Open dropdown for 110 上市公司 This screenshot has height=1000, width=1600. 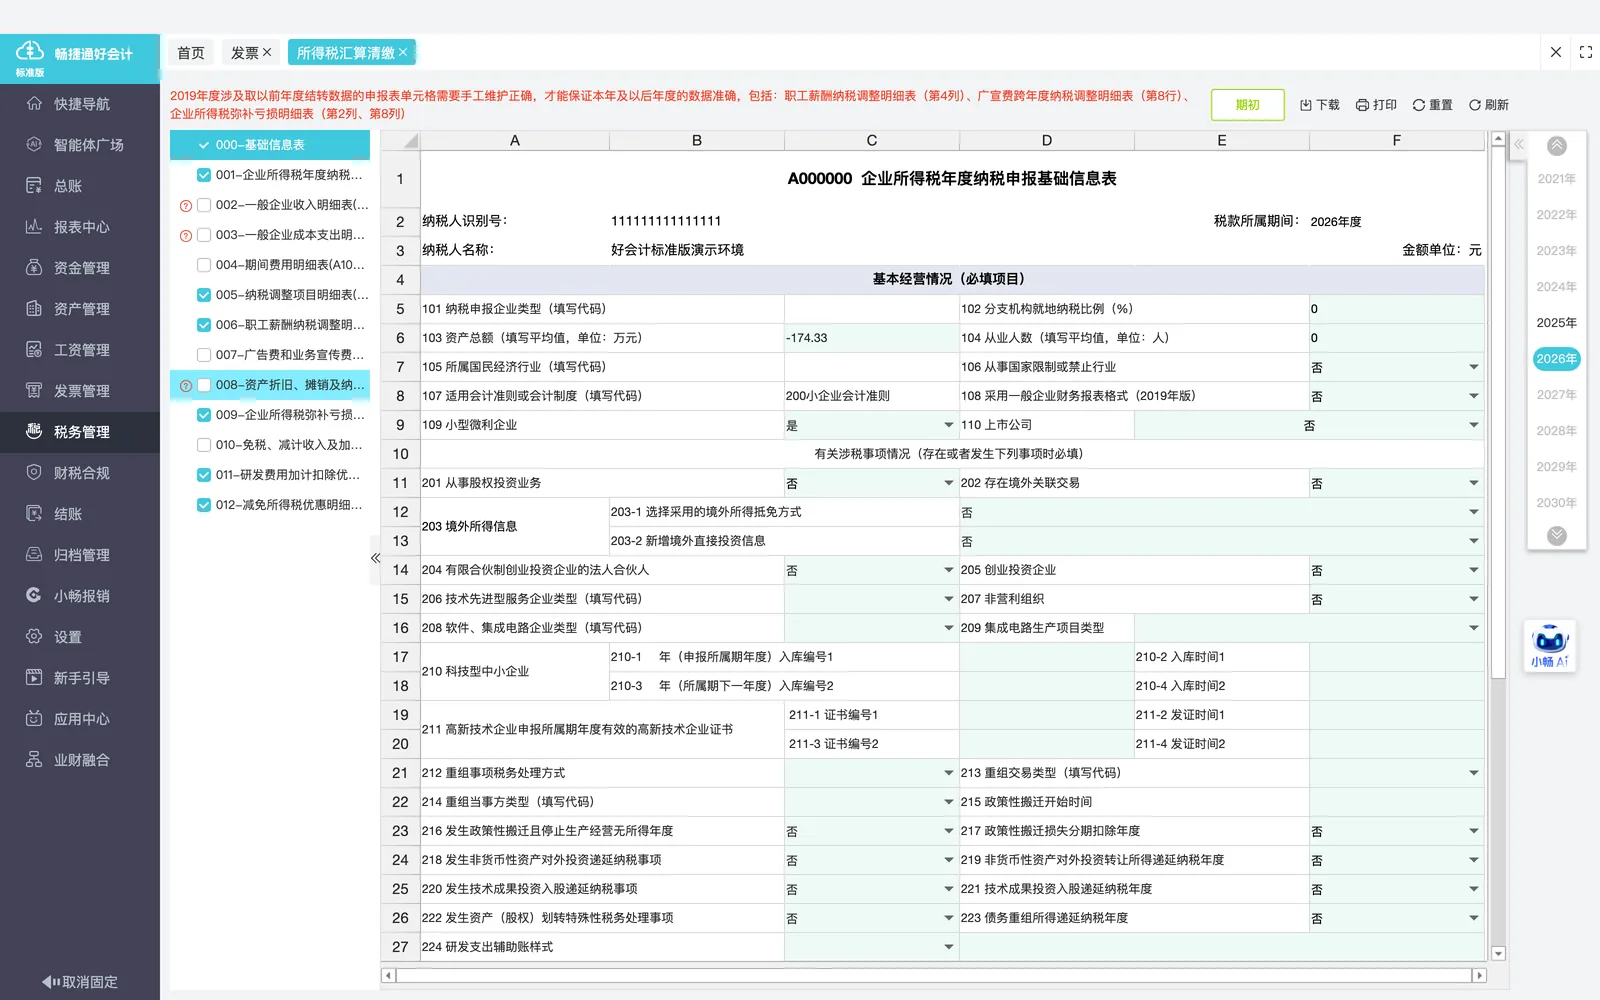(1473, 425)
